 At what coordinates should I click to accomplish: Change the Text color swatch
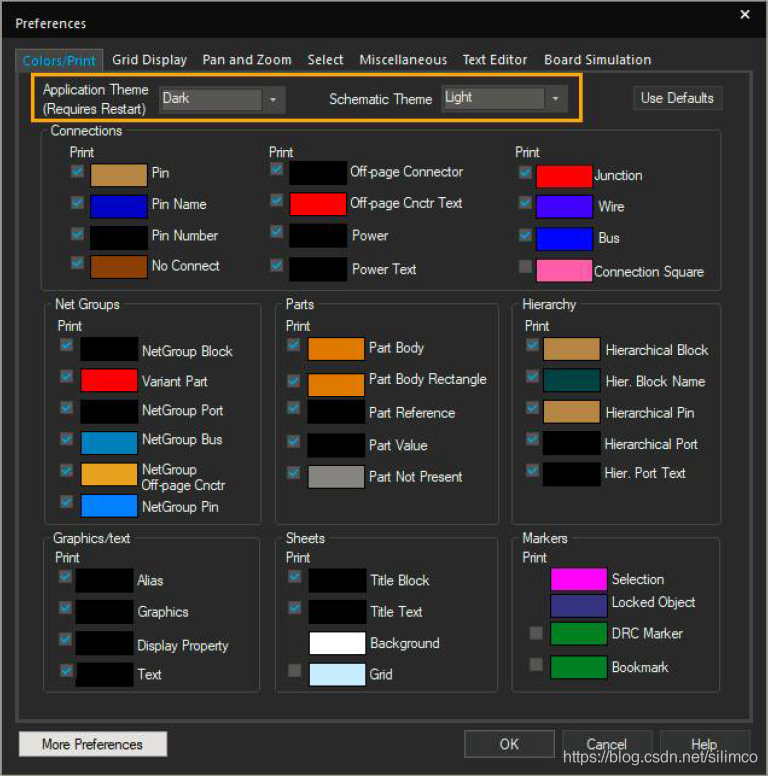pyautogui.click(x=104, y=675)
